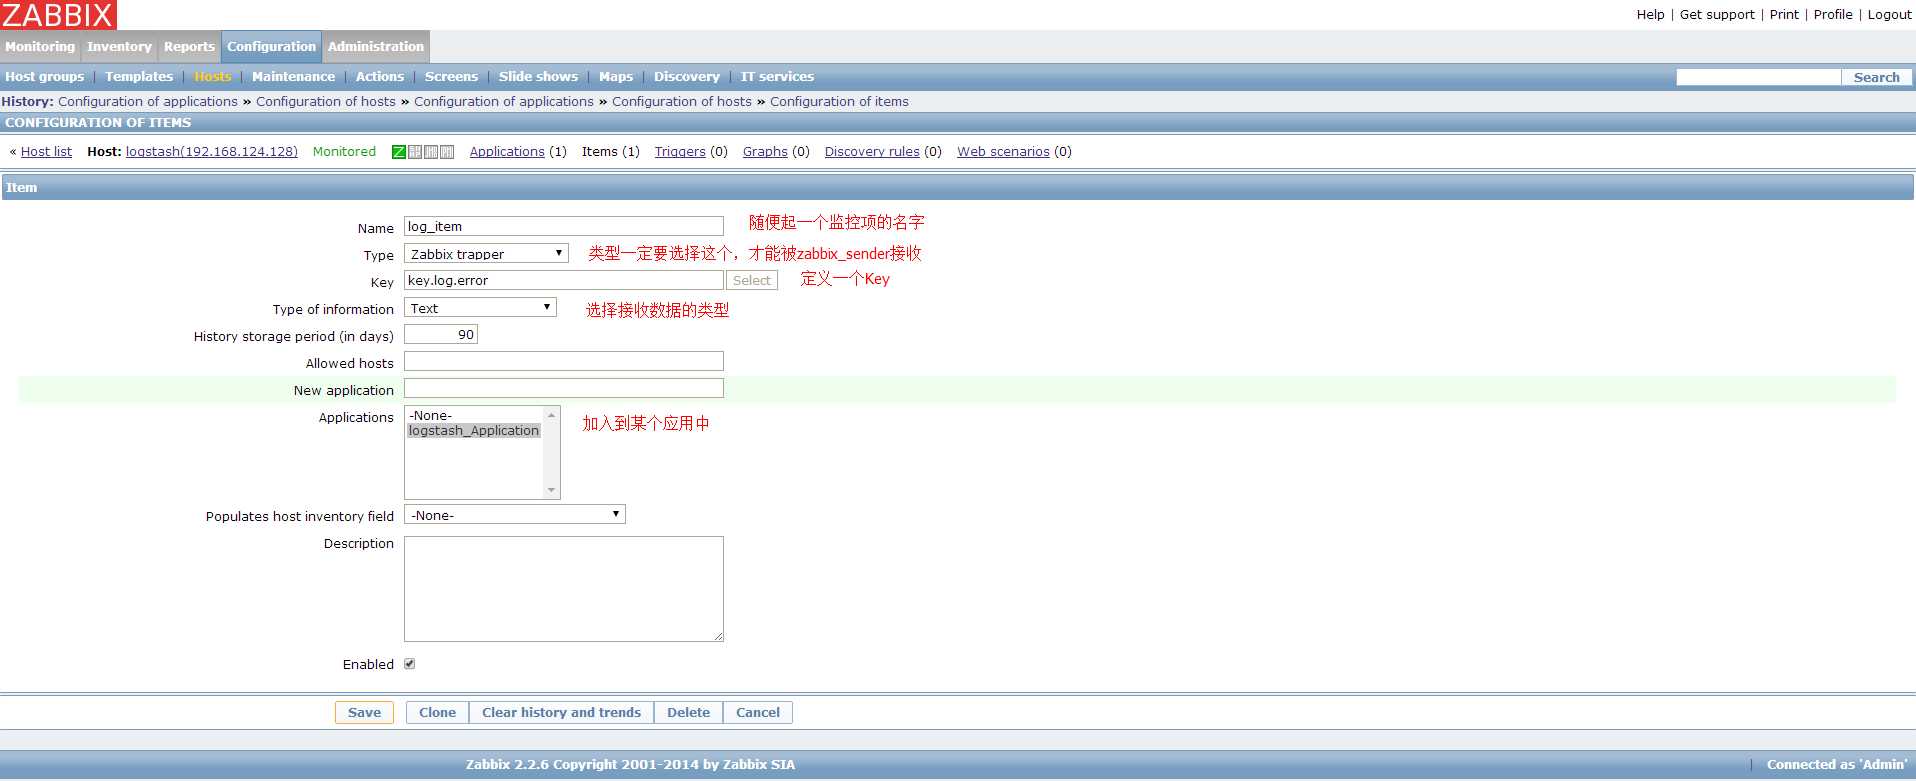Viewport: 1916px width, 781px height.
Task: Go to IT services submenu
Action: (x=777, y=76)
